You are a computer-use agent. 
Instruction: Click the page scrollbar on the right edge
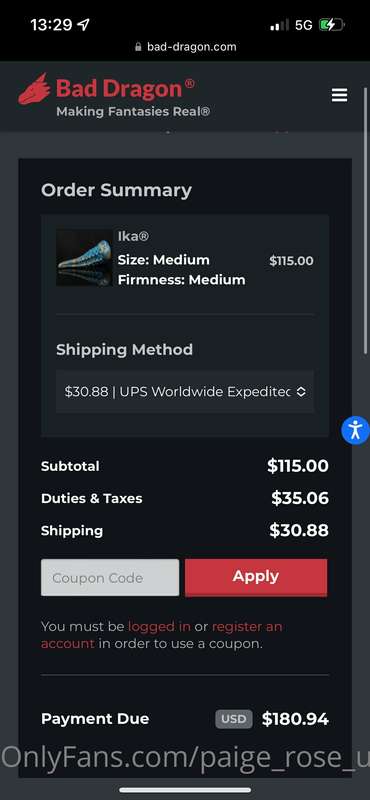(365, 220)
